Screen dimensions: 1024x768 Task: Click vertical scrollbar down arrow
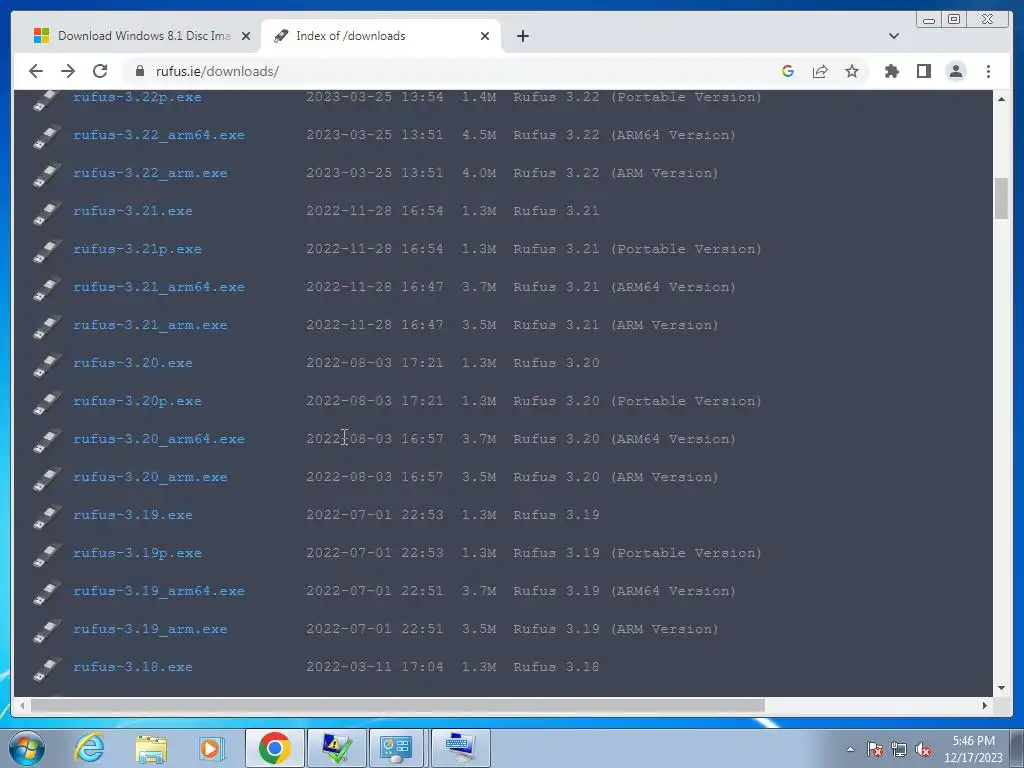coord(1001,688)
